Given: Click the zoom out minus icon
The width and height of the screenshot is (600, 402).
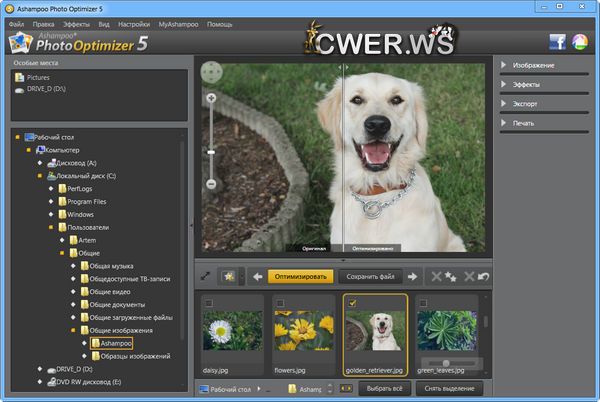Looking at the screenshot, I should (211, 185).
